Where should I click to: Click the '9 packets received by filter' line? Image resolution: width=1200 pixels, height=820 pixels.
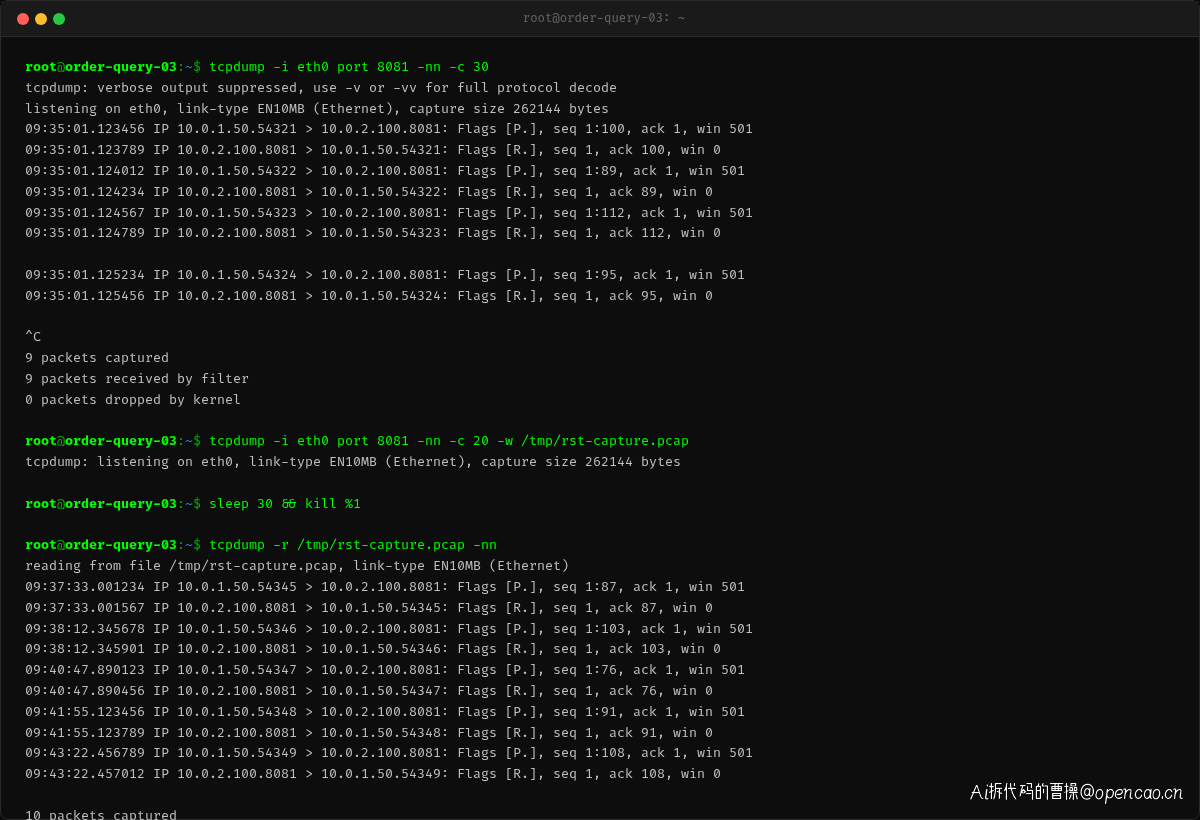pos(137,379)
